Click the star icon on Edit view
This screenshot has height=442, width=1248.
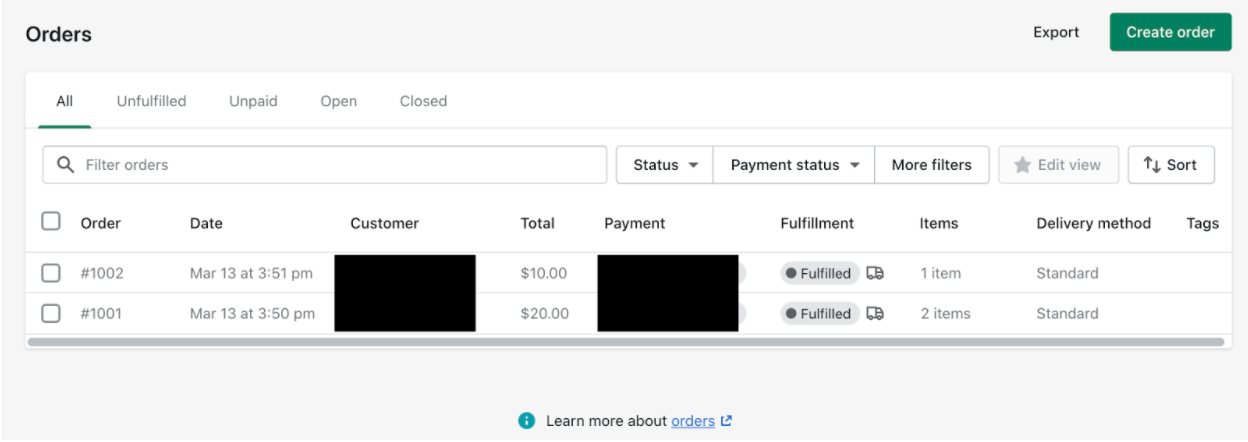1022,165
